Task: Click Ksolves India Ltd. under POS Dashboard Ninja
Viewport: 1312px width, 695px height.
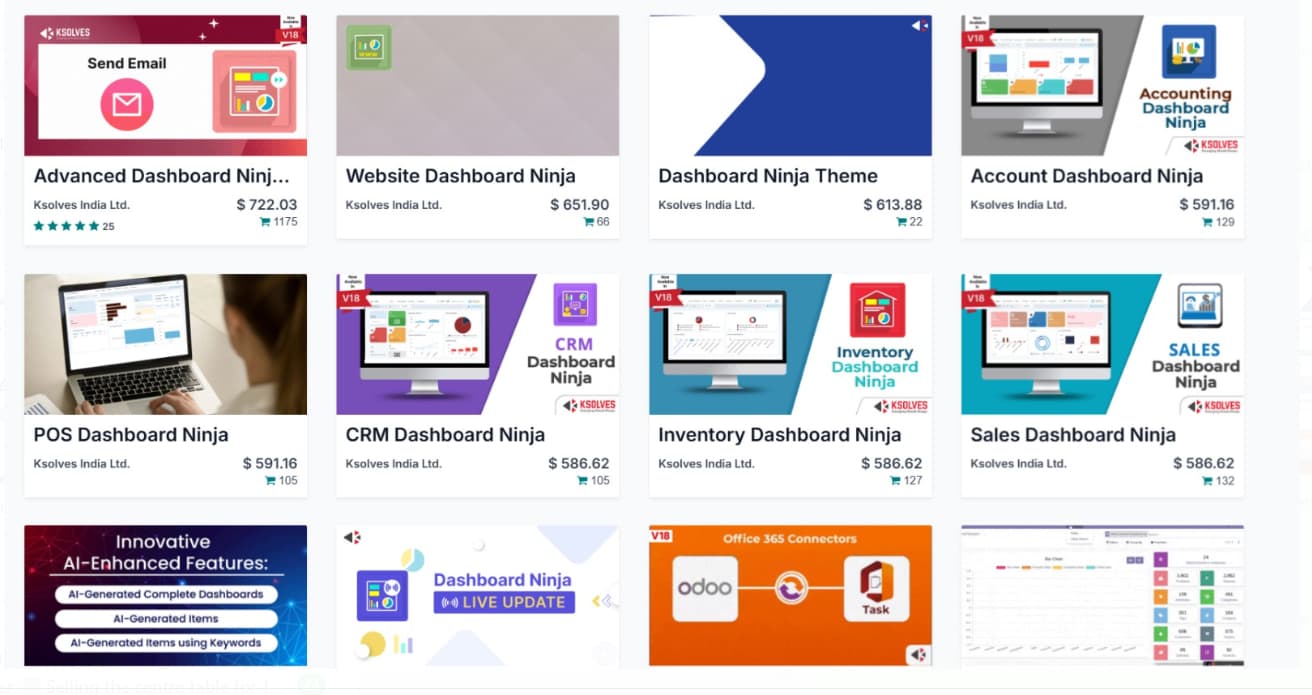Action: click(x=82, y=464)
